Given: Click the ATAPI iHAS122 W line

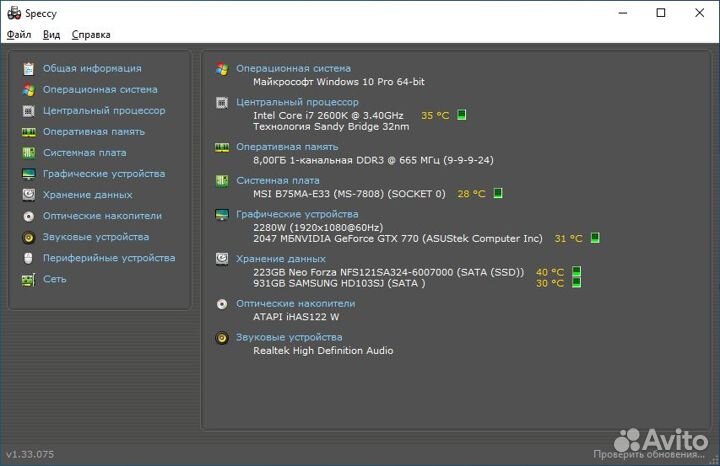Looking at the screenshot, I should (296, 317).
